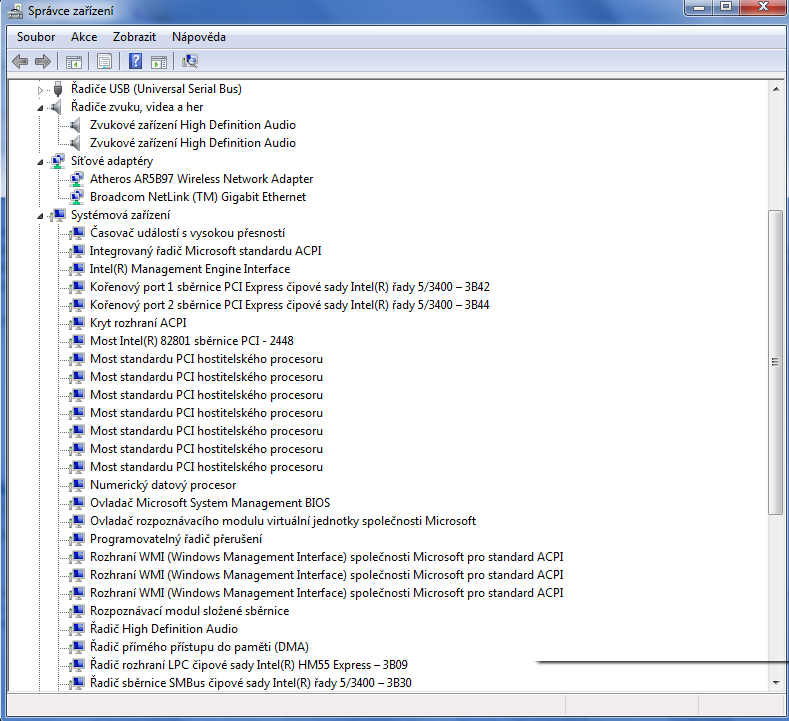The width and height of the screenshot is (789, 721).
Task: Minimize the Správce zařízení window
Action: (698, 7)
